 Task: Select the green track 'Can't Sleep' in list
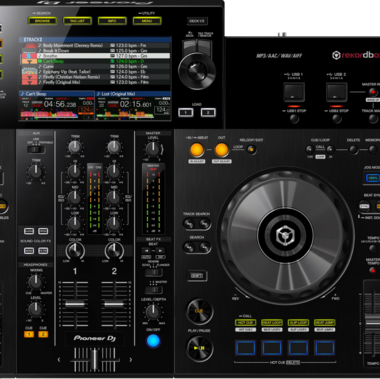(95, 61)
